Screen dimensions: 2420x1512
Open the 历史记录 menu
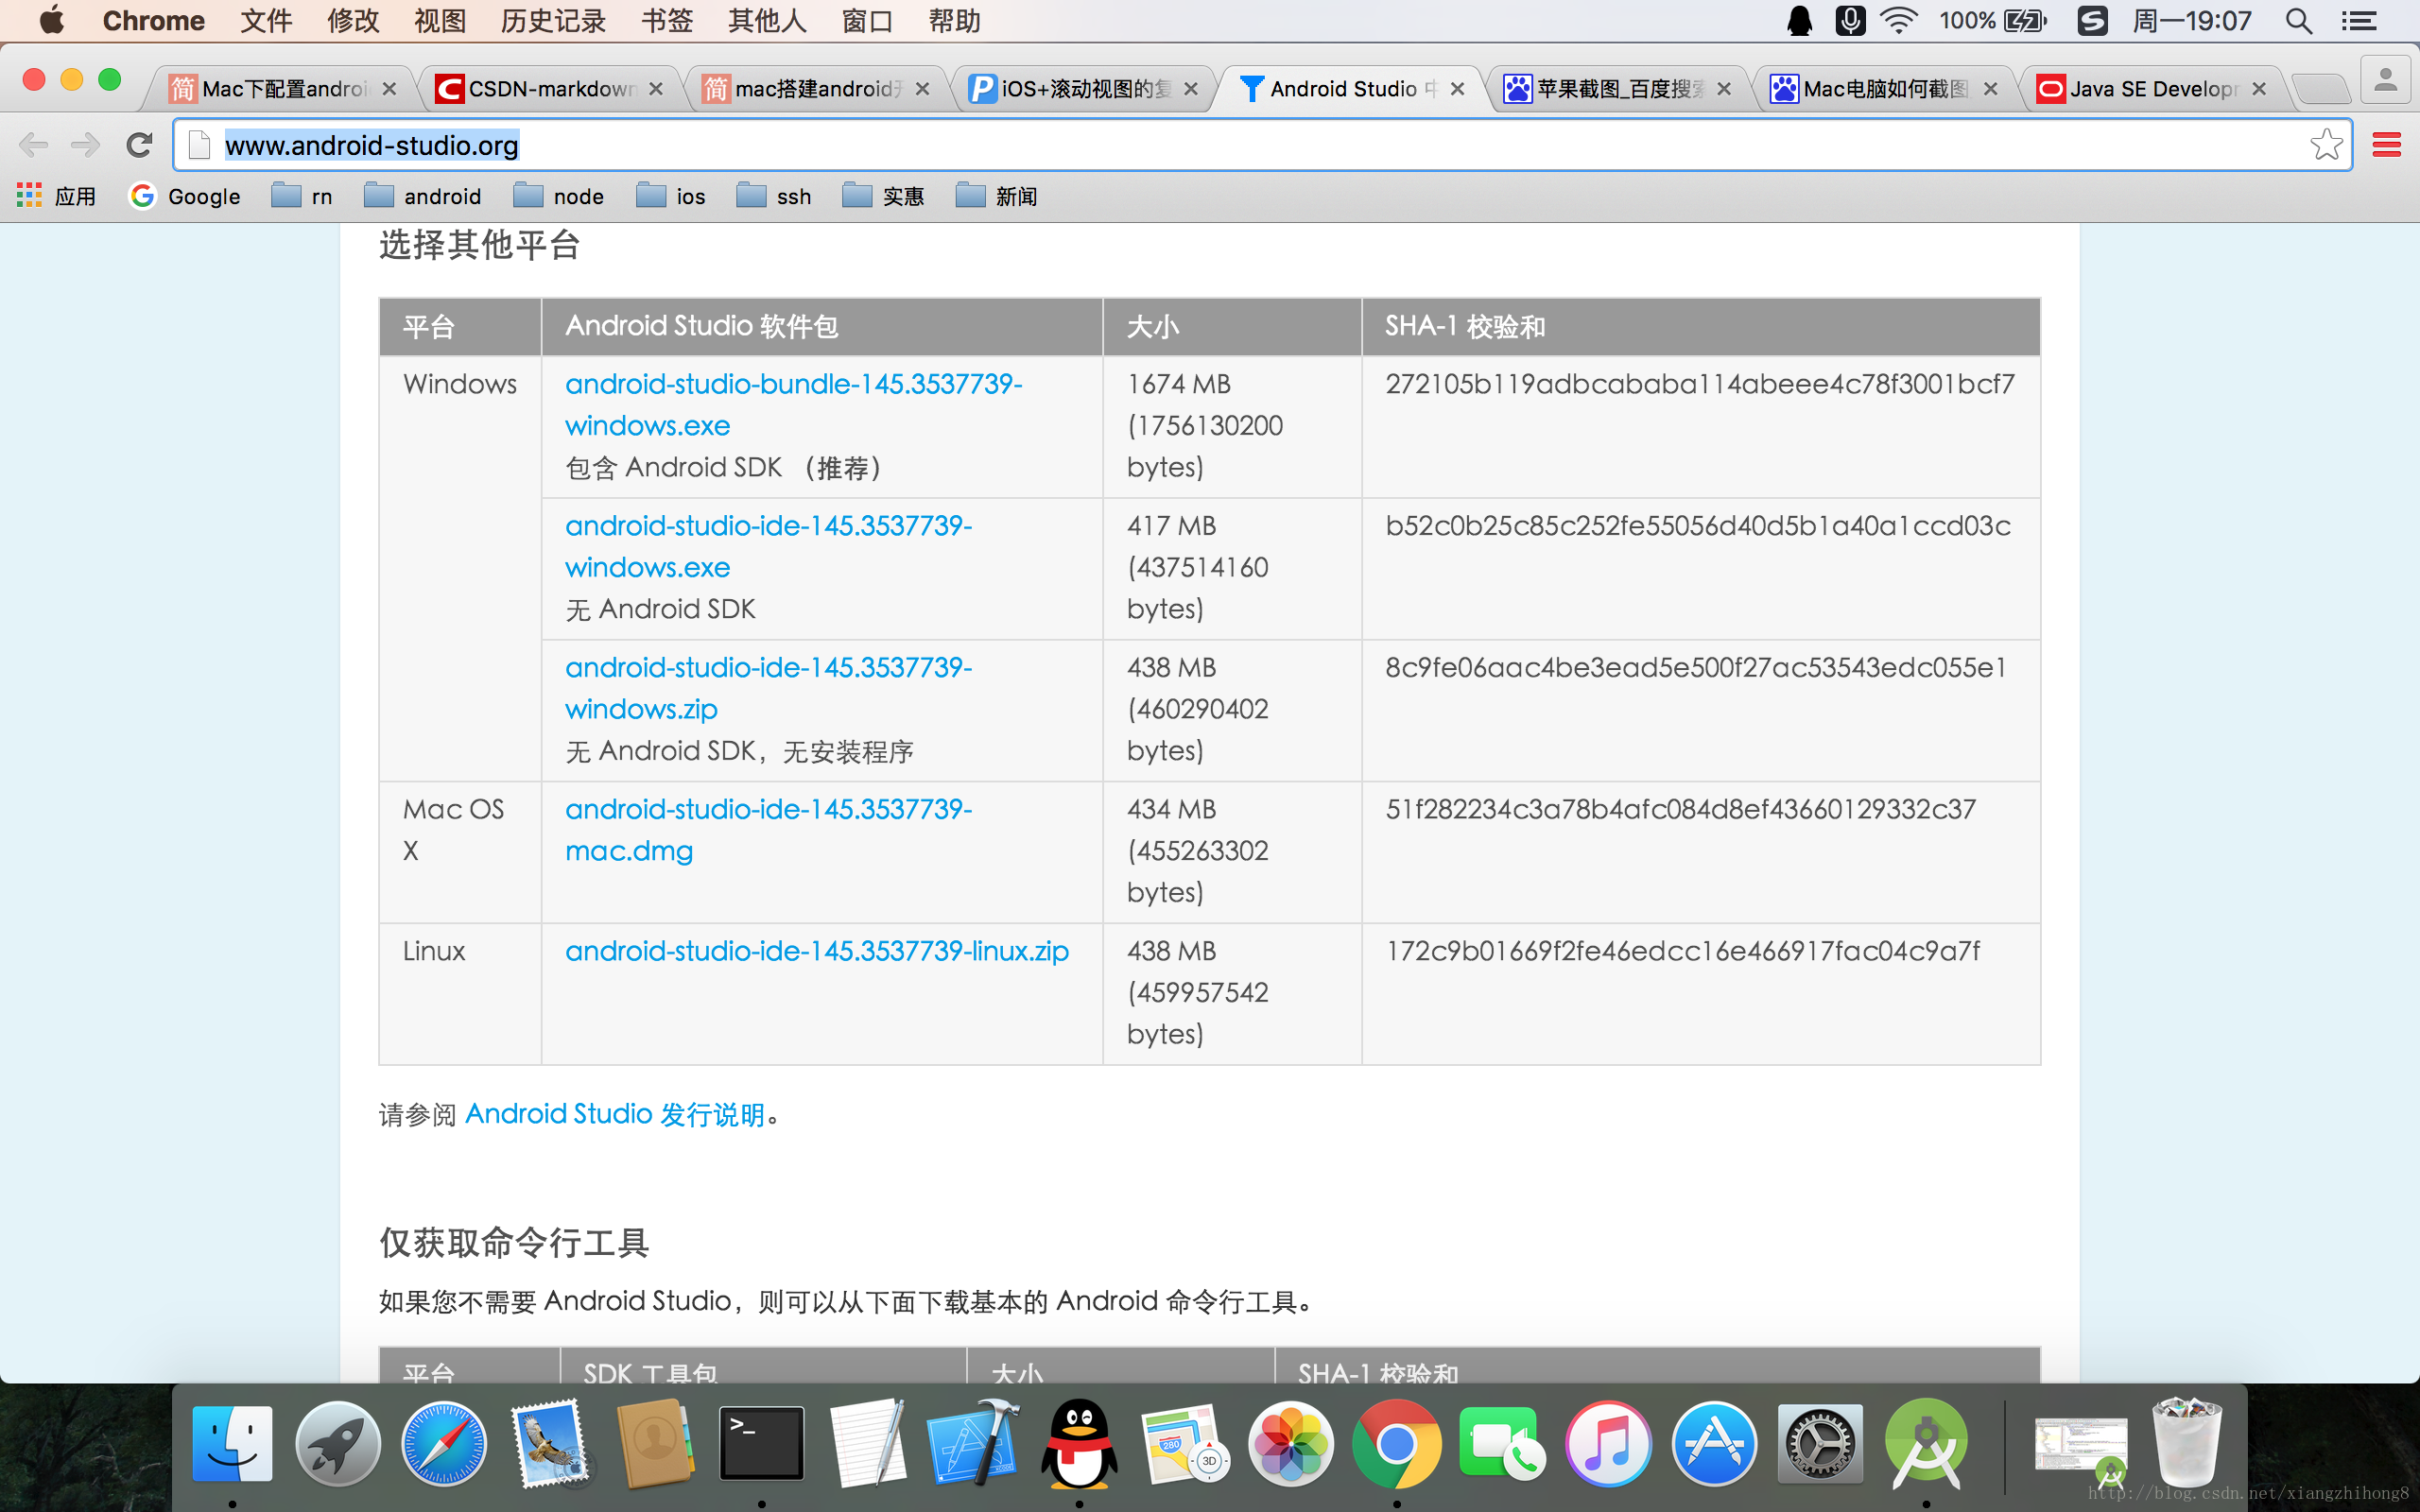click(553, 21)
